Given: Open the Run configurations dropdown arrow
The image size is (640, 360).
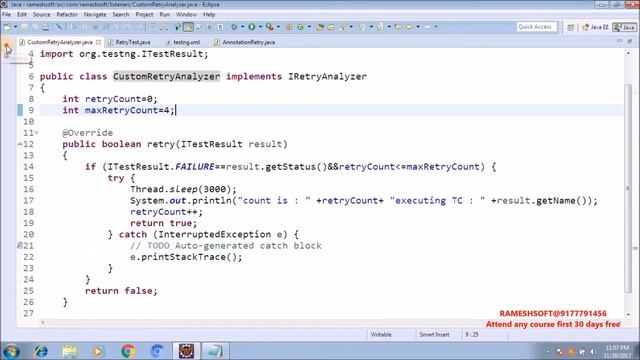Looking at the screenshot, I should pos(260,27).
